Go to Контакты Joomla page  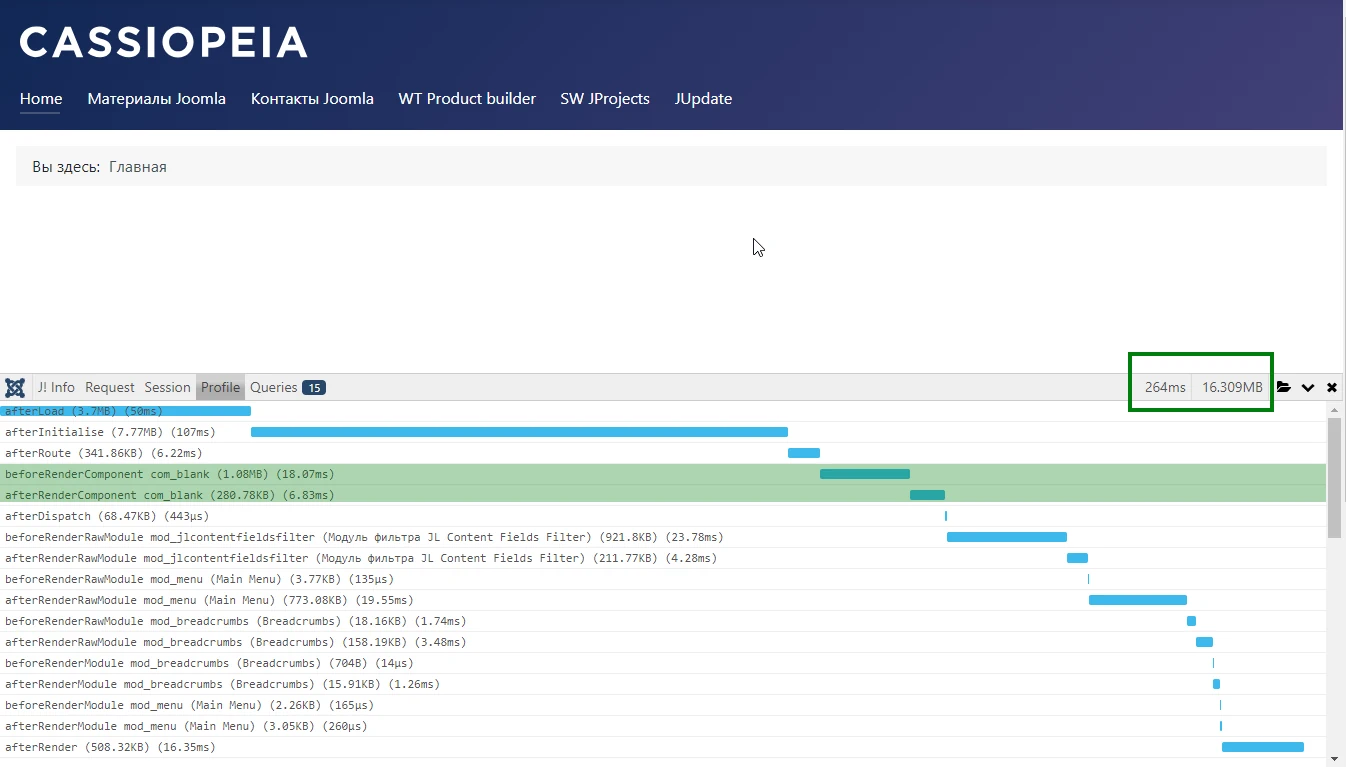[x=312, y=99]
